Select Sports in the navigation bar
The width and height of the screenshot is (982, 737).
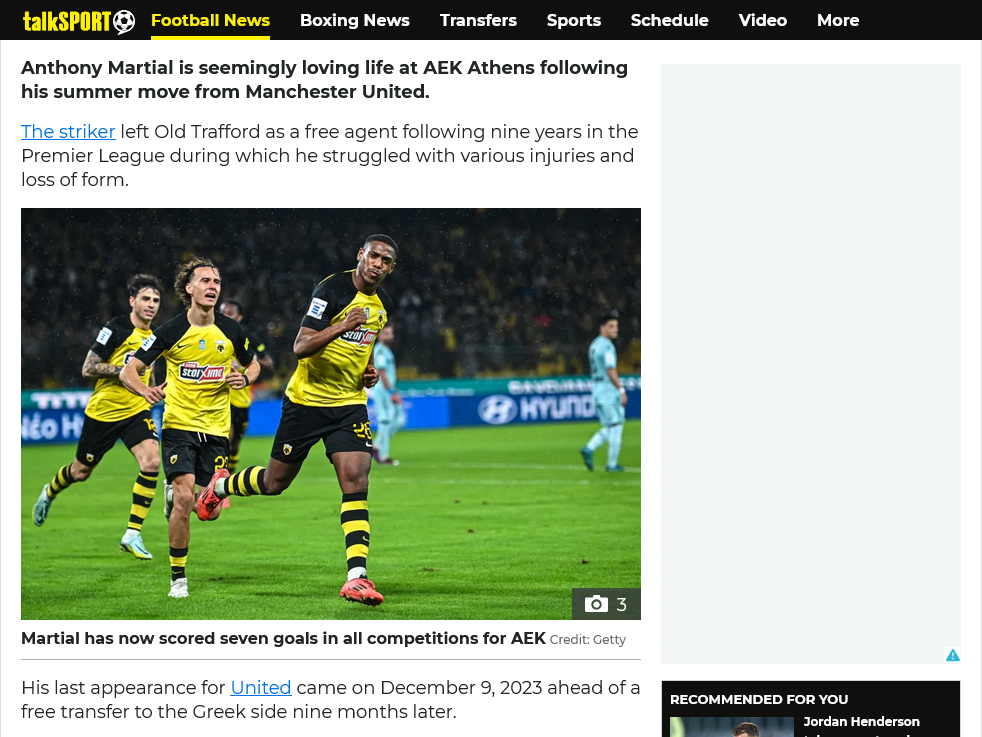pos(574,20)
